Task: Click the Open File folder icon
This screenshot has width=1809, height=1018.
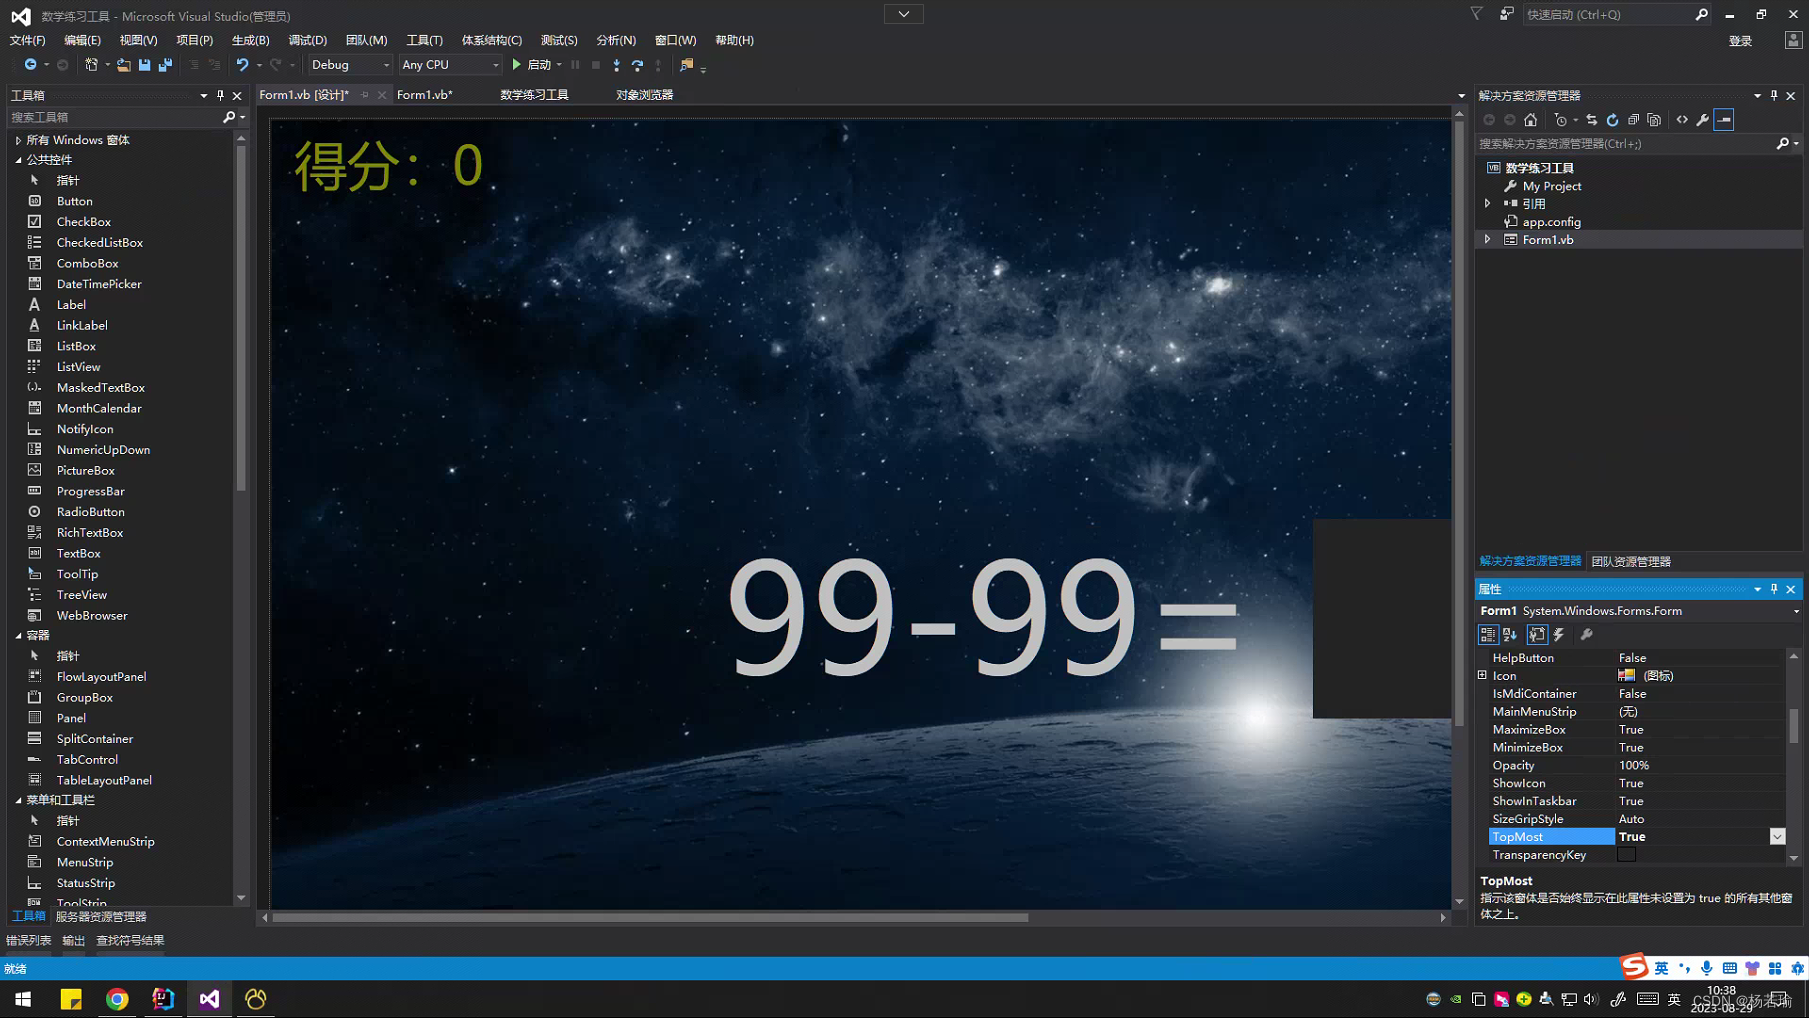Action: 123,65
